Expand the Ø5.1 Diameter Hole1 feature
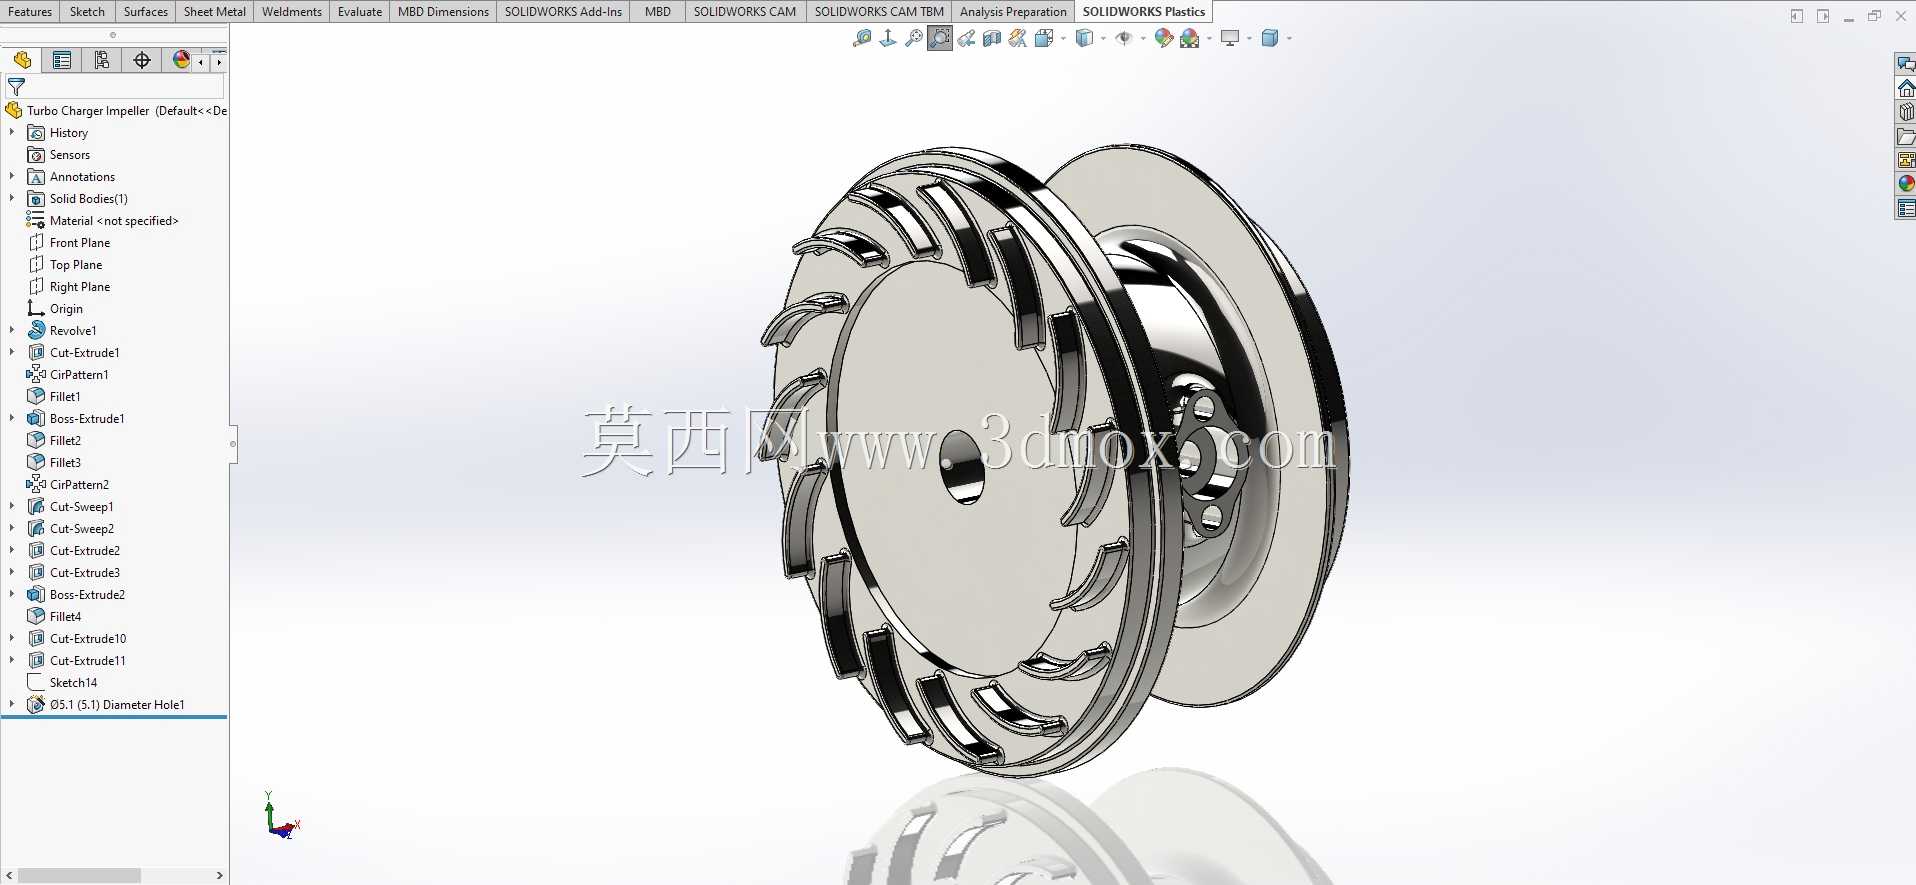This screenshot has height=885, width=1916. click(x=12, y=704)
